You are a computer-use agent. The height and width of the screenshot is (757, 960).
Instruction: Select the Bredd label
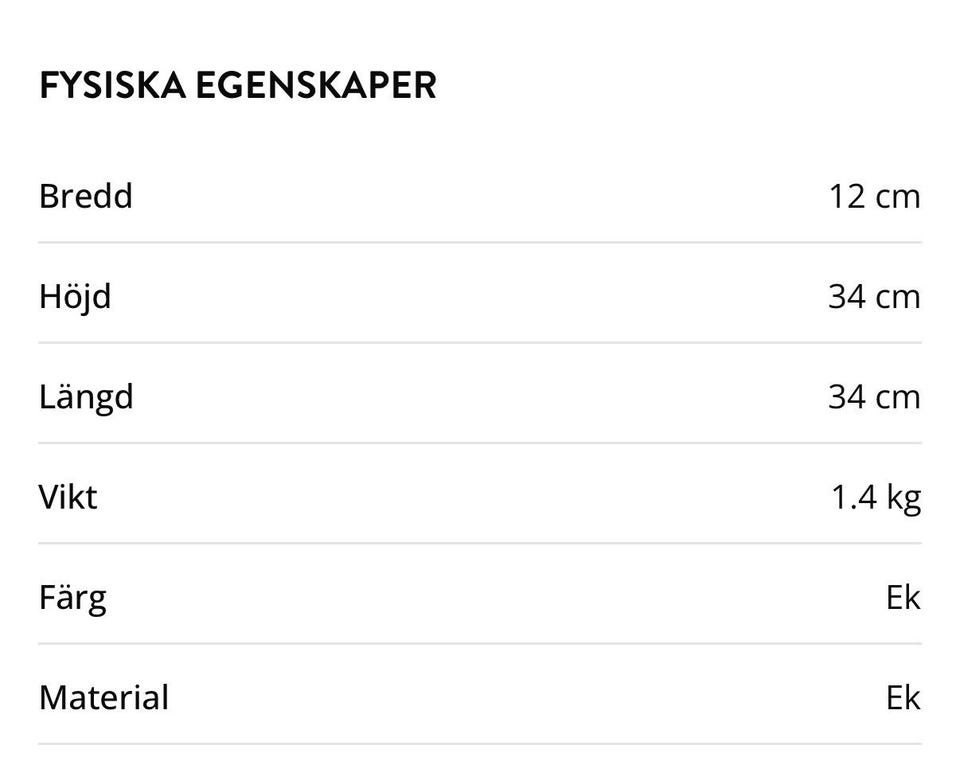pyautogui.click(x=86, y=196)
